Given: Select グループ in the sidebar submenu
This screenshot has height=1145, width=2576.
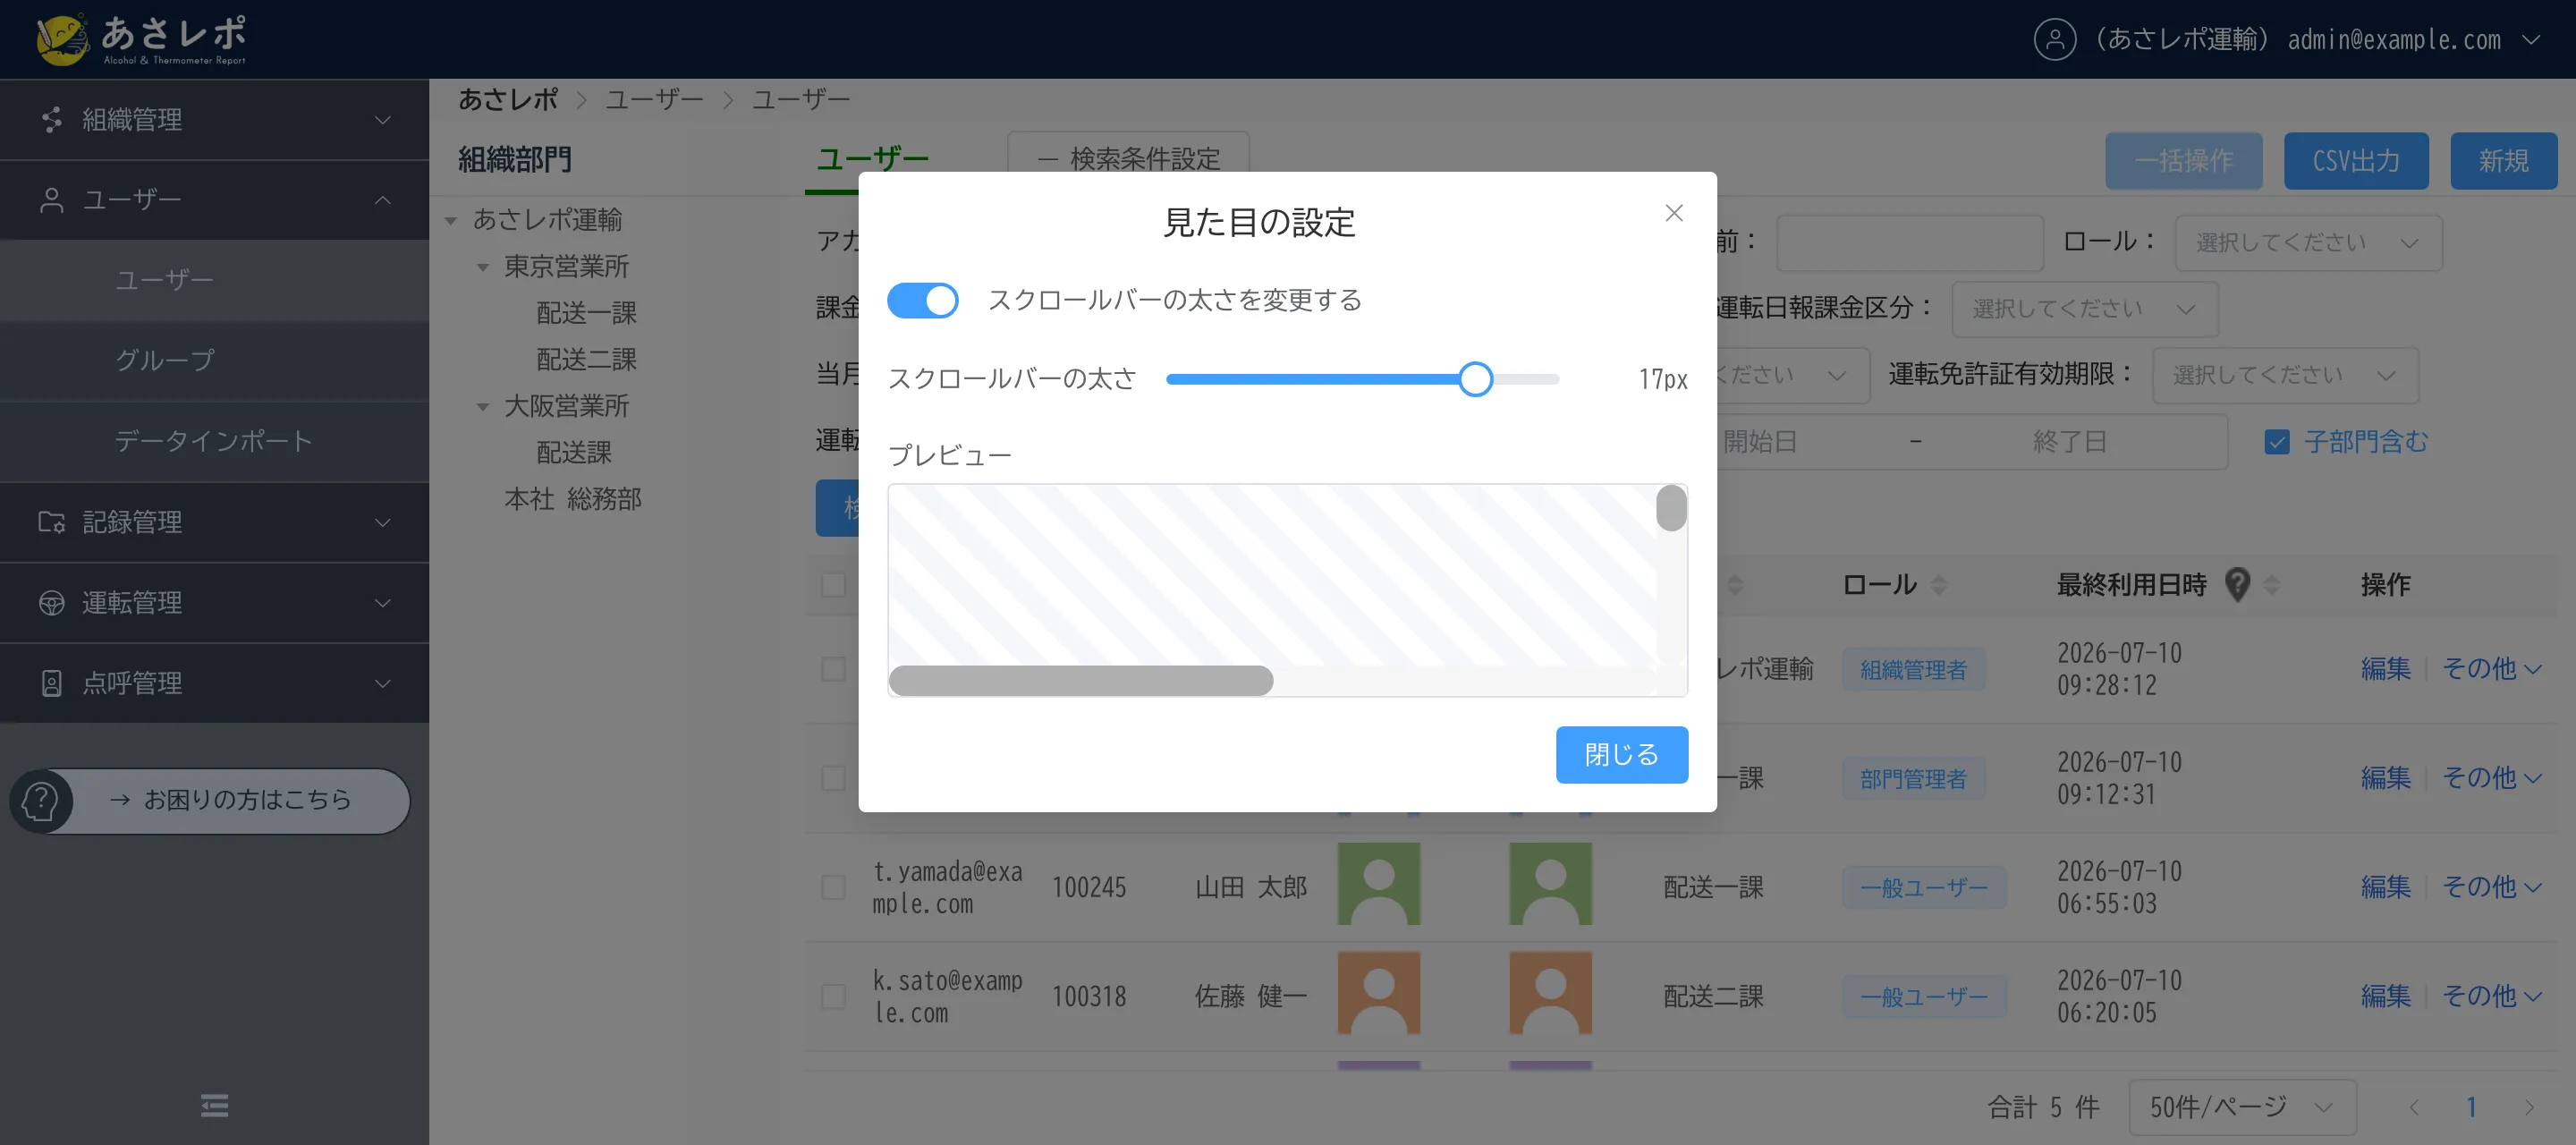Looking at the screenshot, I should point(214,361).
